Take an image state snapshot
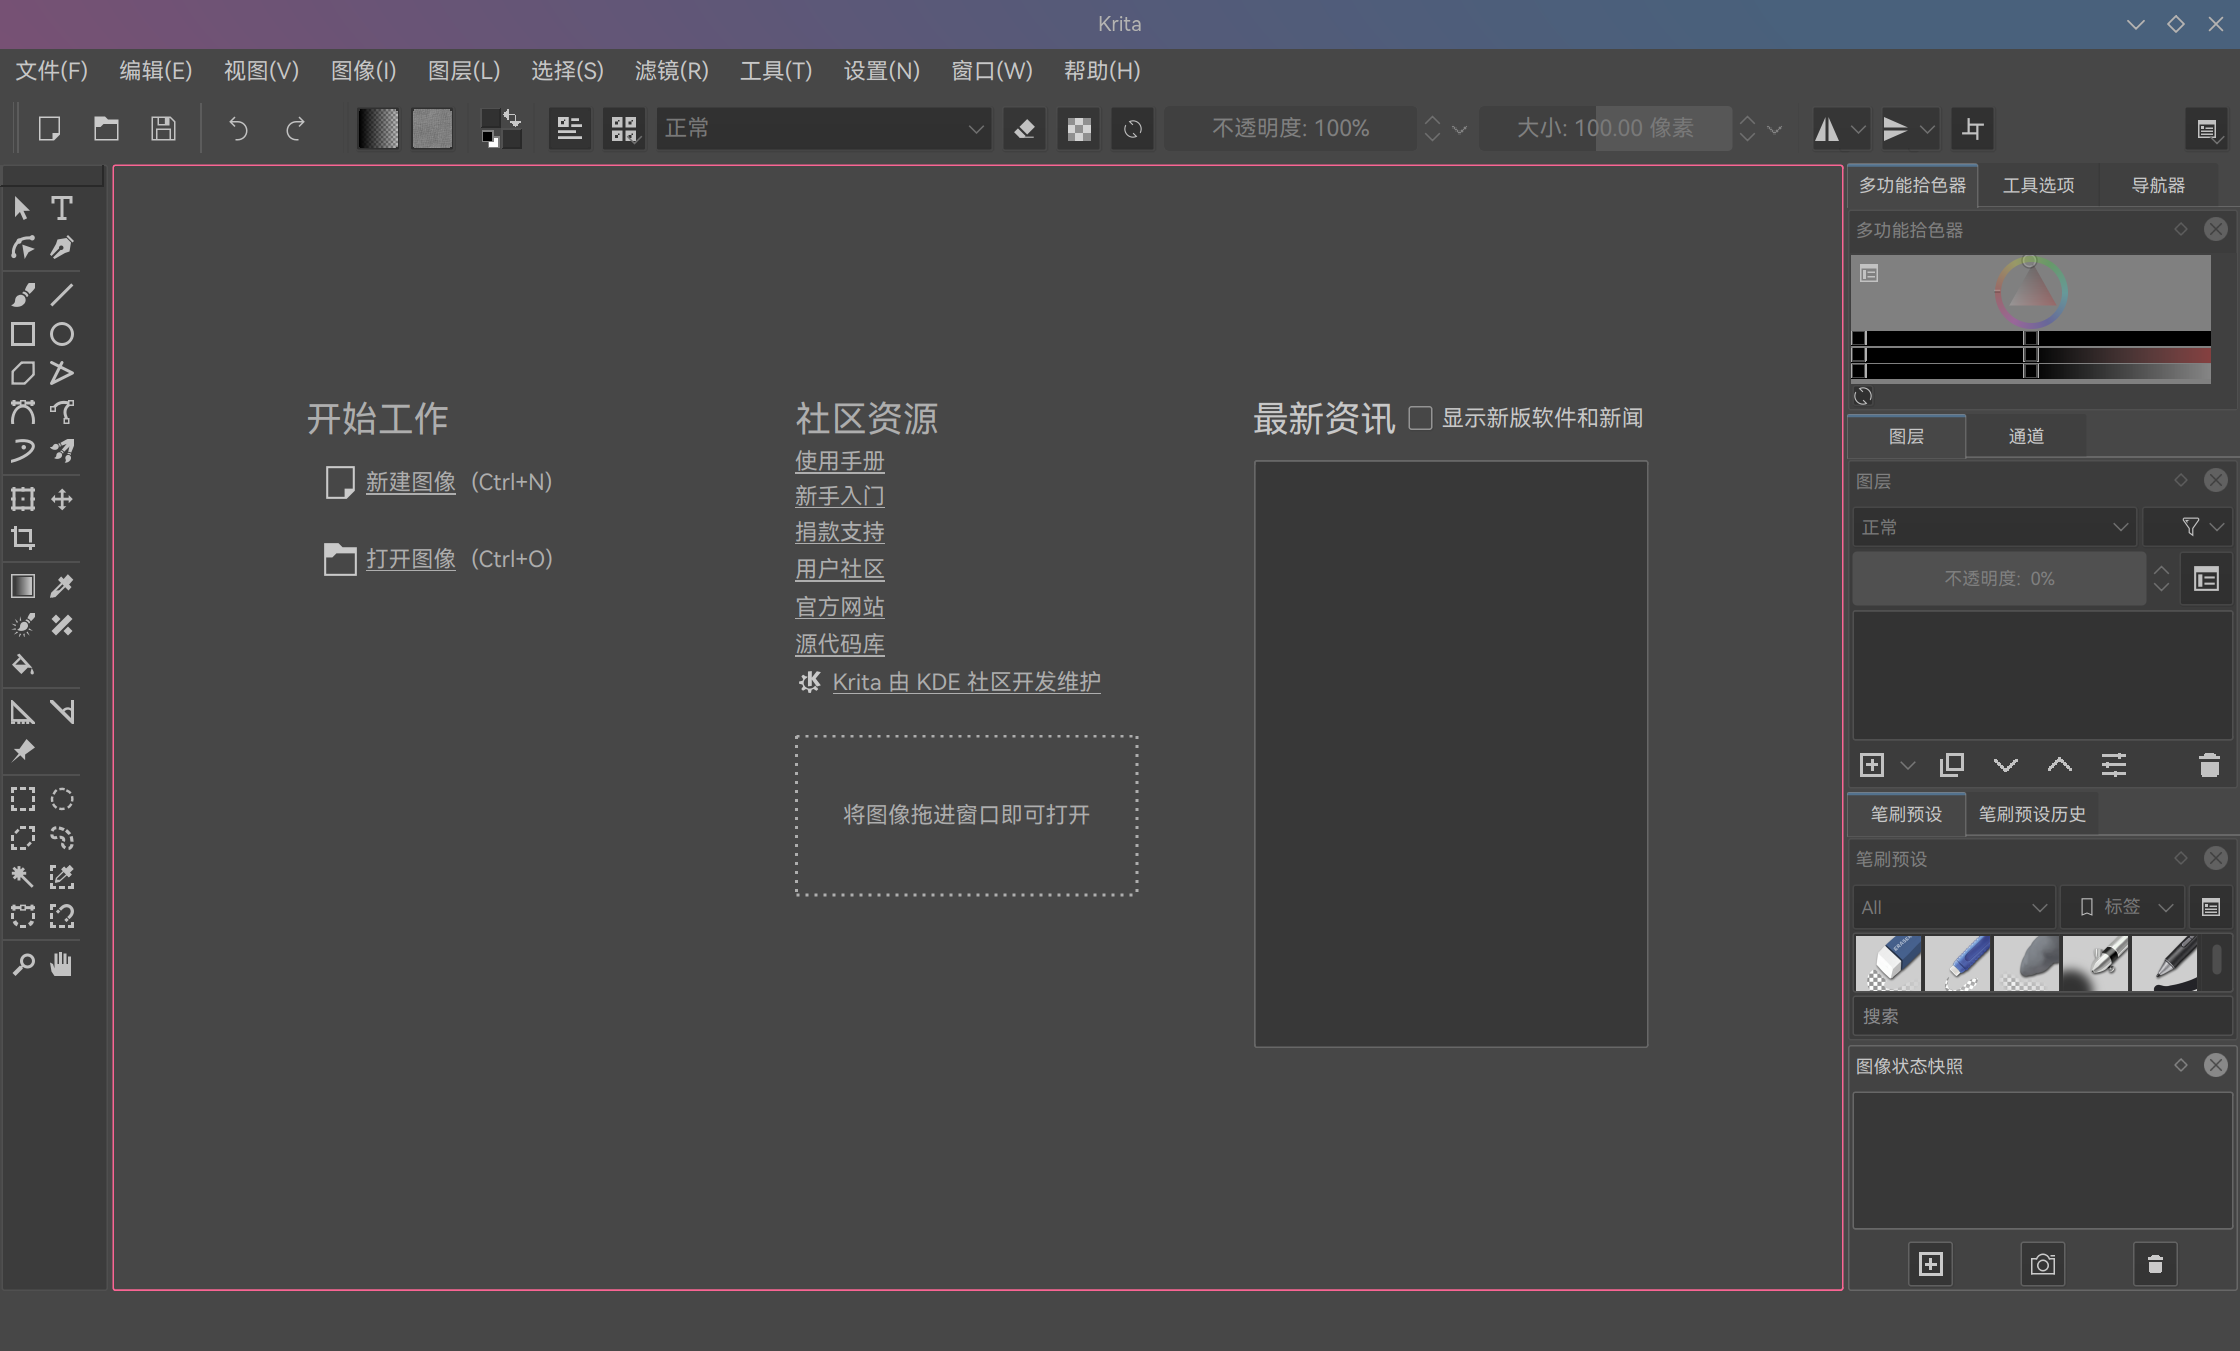The image size is (2240, 1351). tap(2042, 1263)
